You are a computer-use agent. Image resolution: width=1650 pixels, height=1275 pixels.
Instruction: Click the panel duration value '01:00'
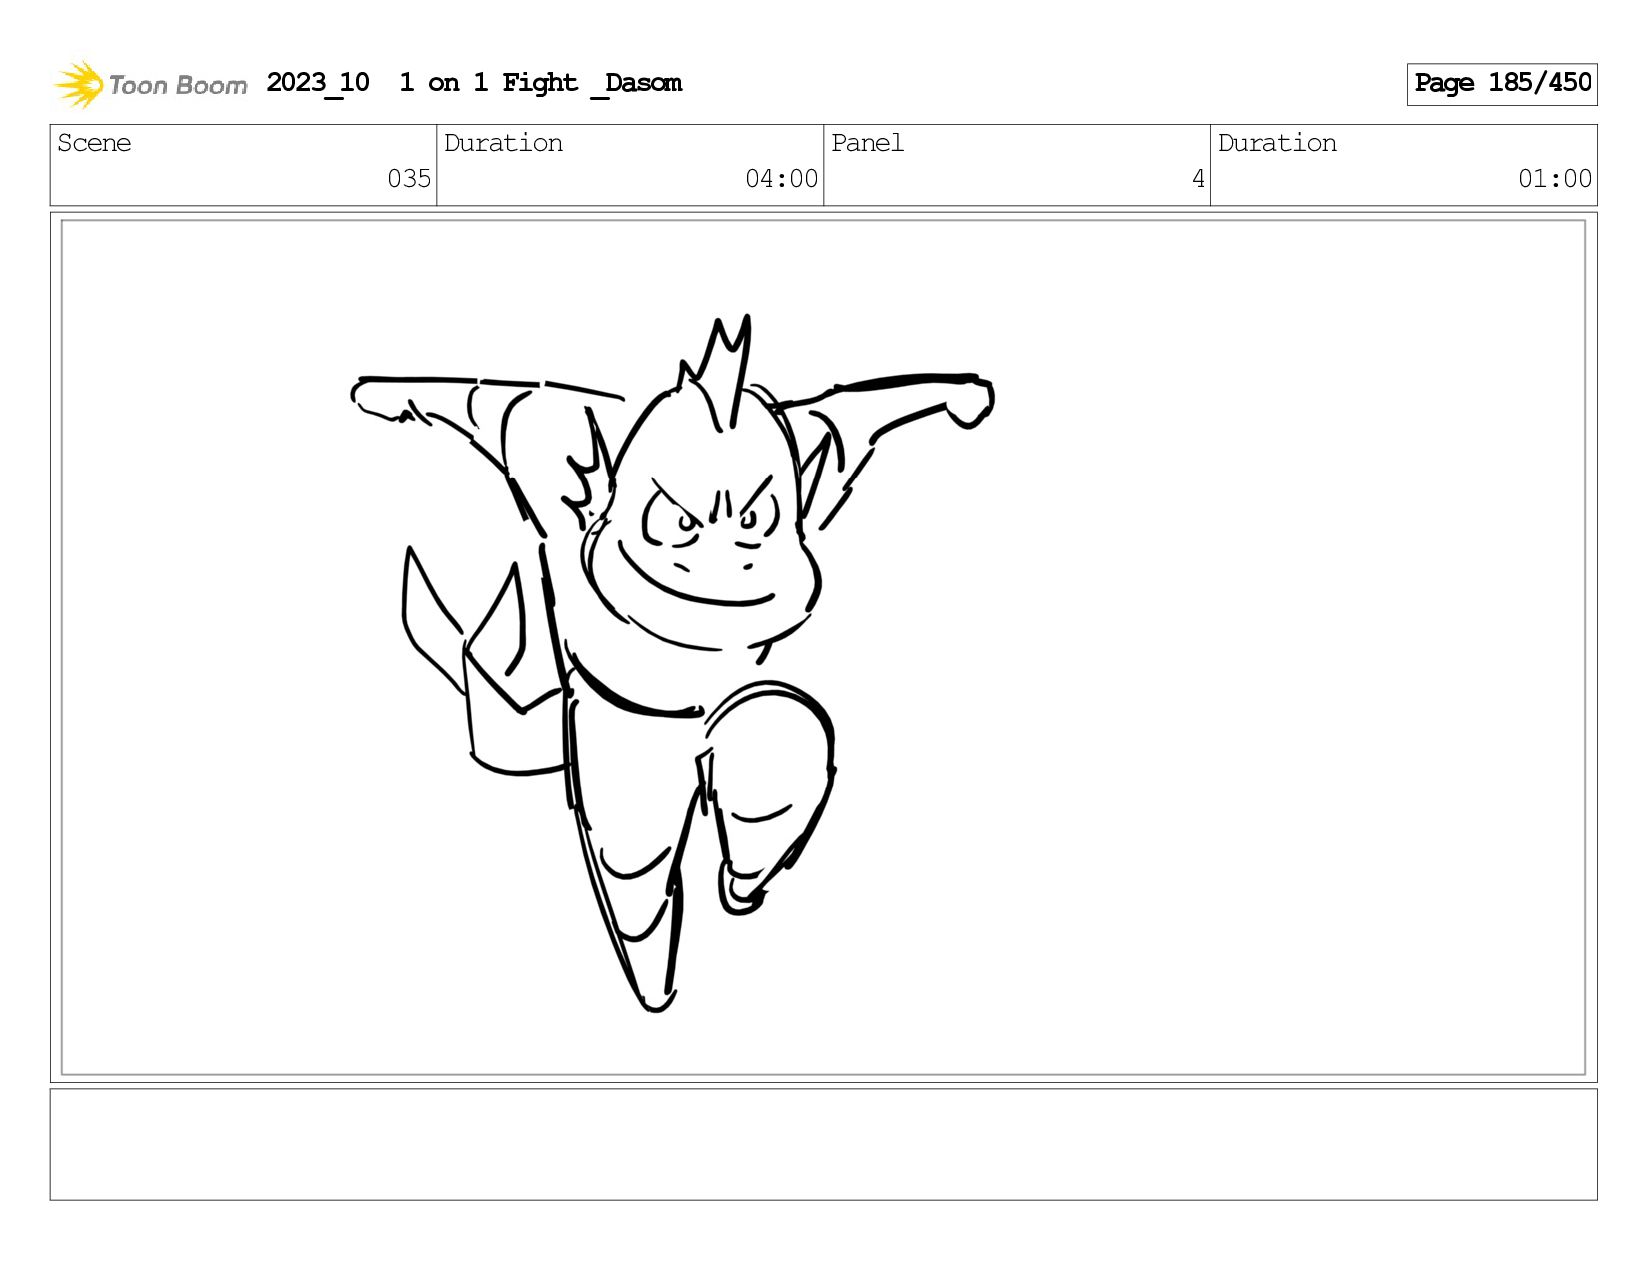(x=1555, y=179)
